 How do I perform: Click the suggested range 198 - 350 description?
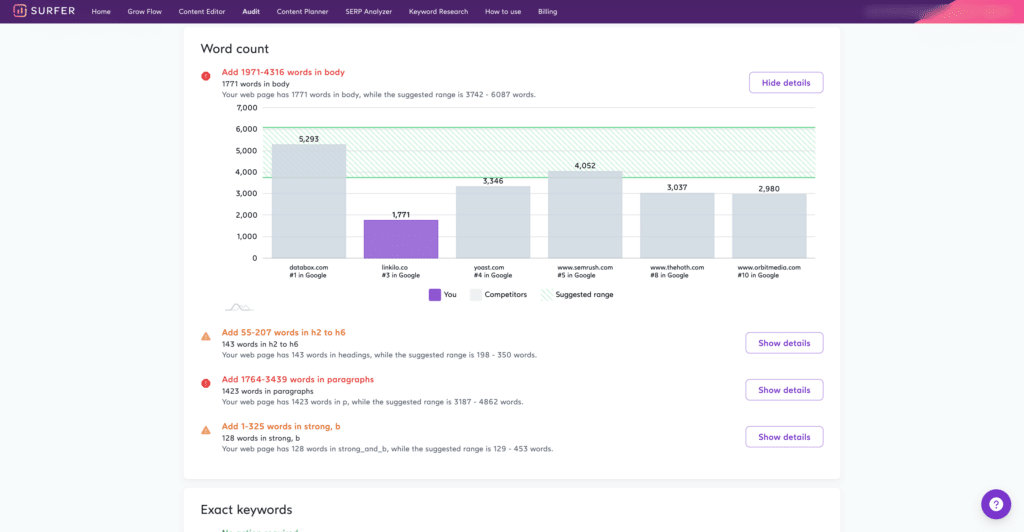tap(379, 355)
